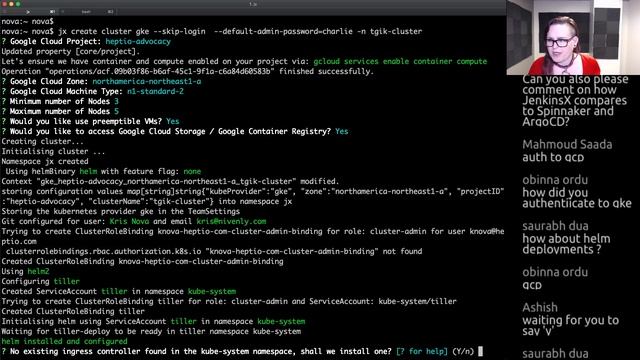
Task: Click the '[? for help]' hint text
Action: [x=422, y=351]
